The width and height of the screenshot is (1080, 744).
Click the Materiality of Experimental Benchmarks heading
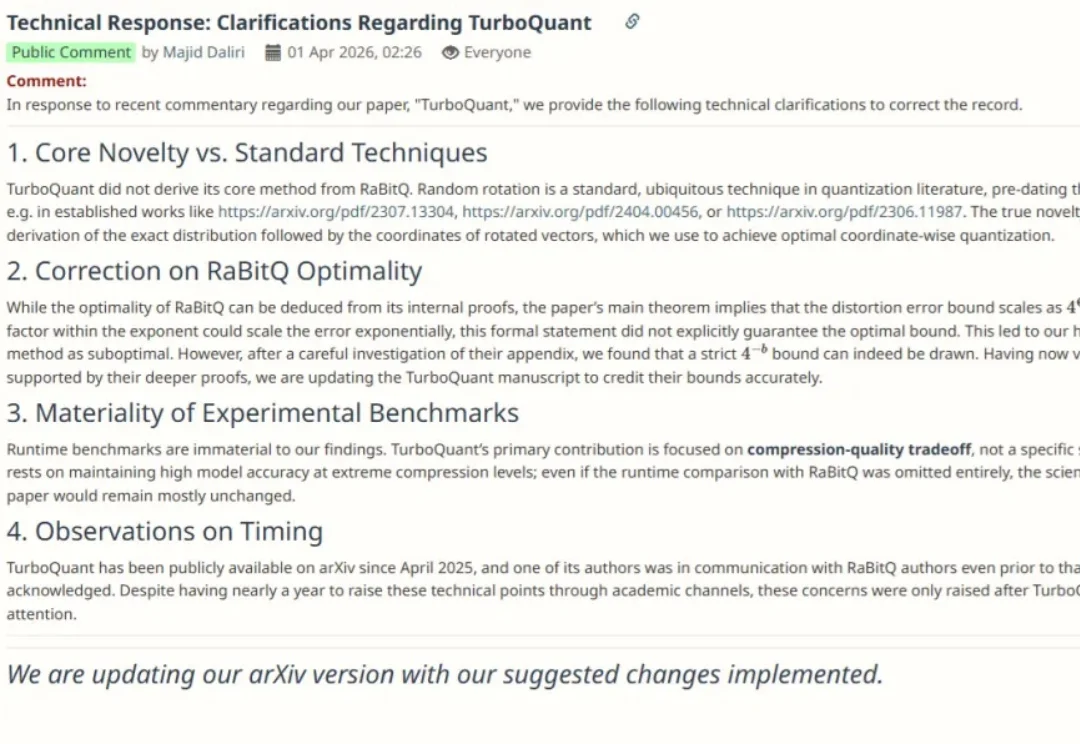[x=262, y=413]
